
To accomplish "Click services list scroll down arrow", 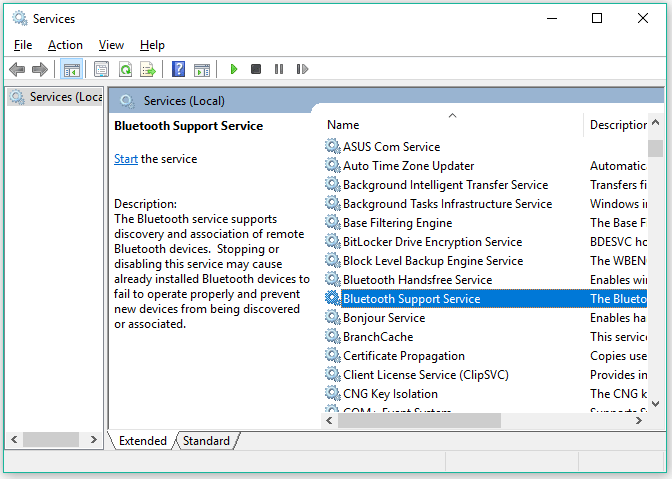I will 655,404.
